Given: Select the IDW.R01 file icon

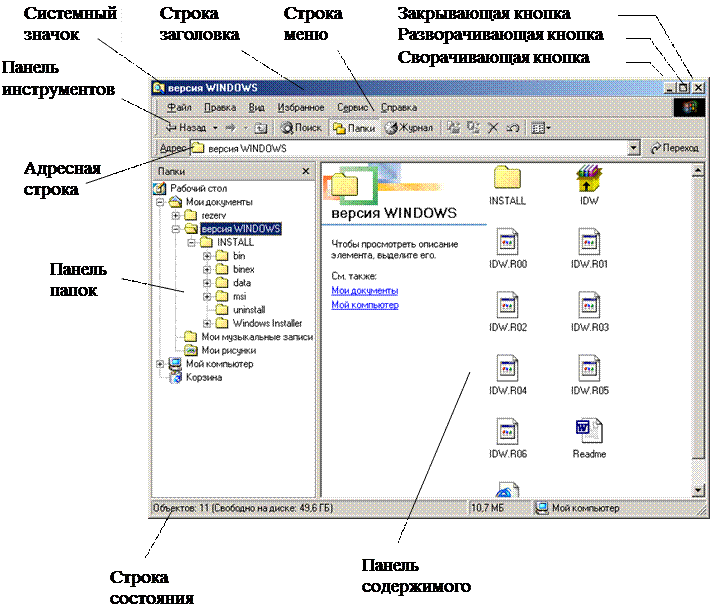Looking at the screenshot, I should click(x=589, y=241).
